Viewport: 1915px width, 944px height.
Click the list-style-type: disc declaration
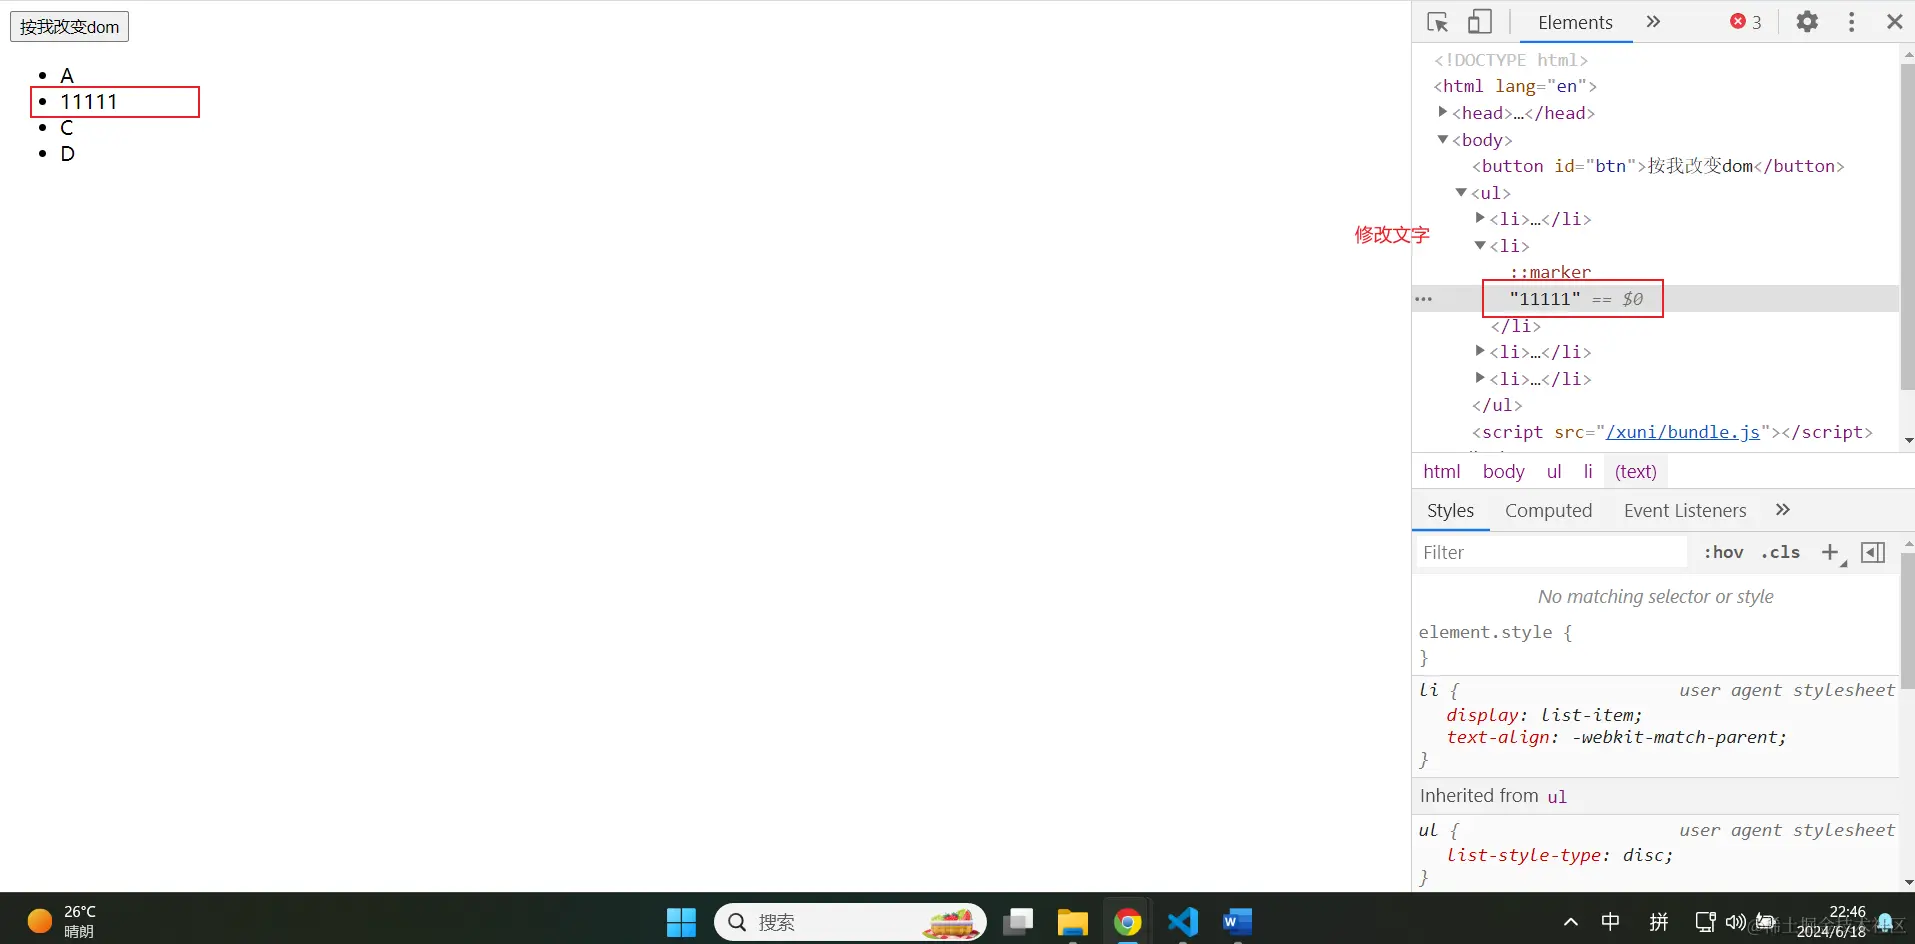point(1559,855)
